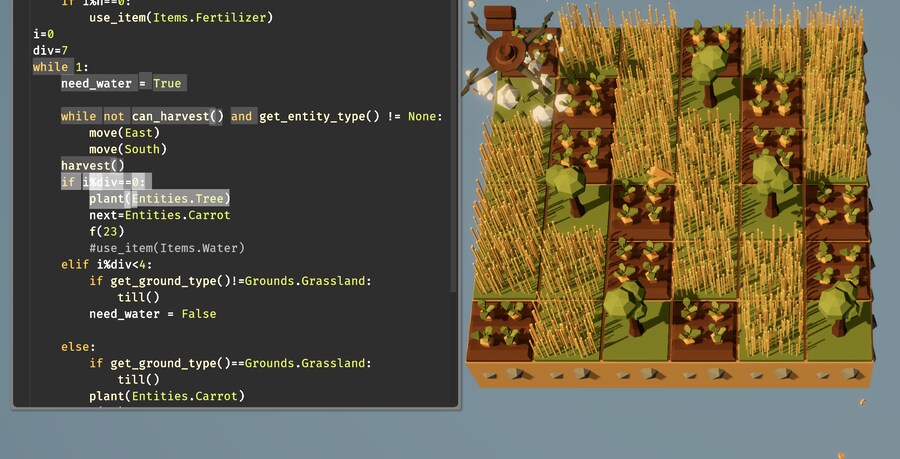Place cursor on the 'move(South)' line
The width and height of the screenshot is (900, 459).
pos(127,149)
